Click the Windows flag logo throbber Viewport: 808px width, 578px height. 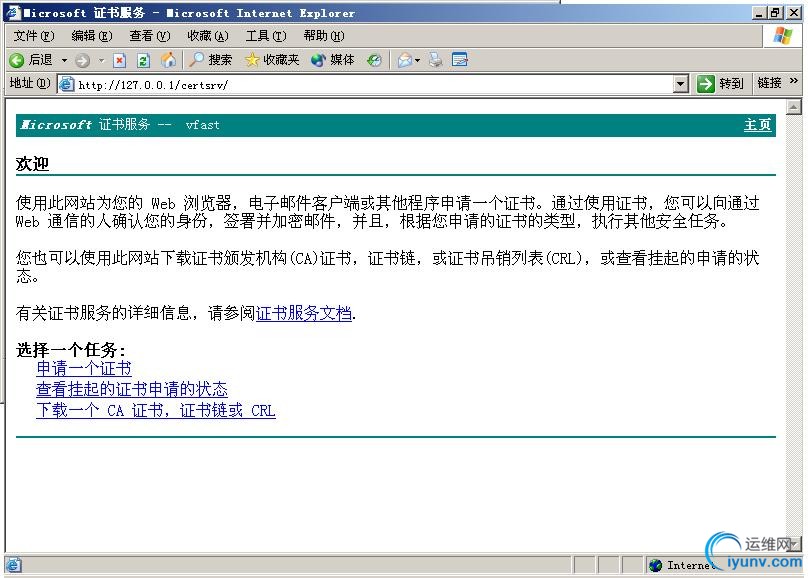click(x=783, y=36)
